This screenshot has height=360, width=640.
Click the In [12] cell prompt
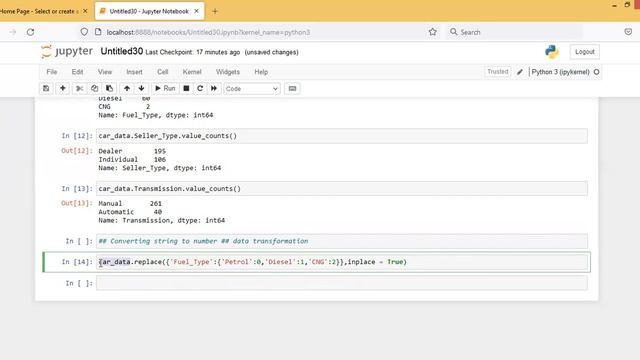pos(77,136)
